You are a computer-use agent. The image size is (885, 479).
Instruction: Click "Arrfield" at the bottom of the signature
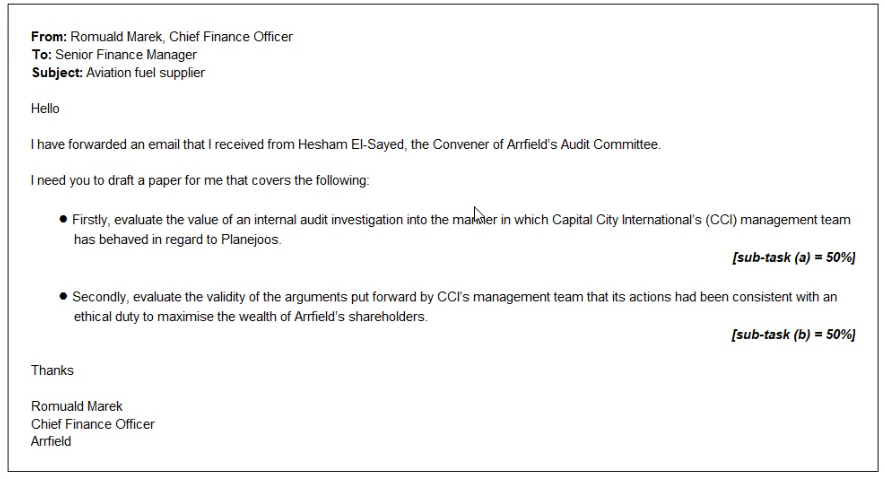pos(51,442)
